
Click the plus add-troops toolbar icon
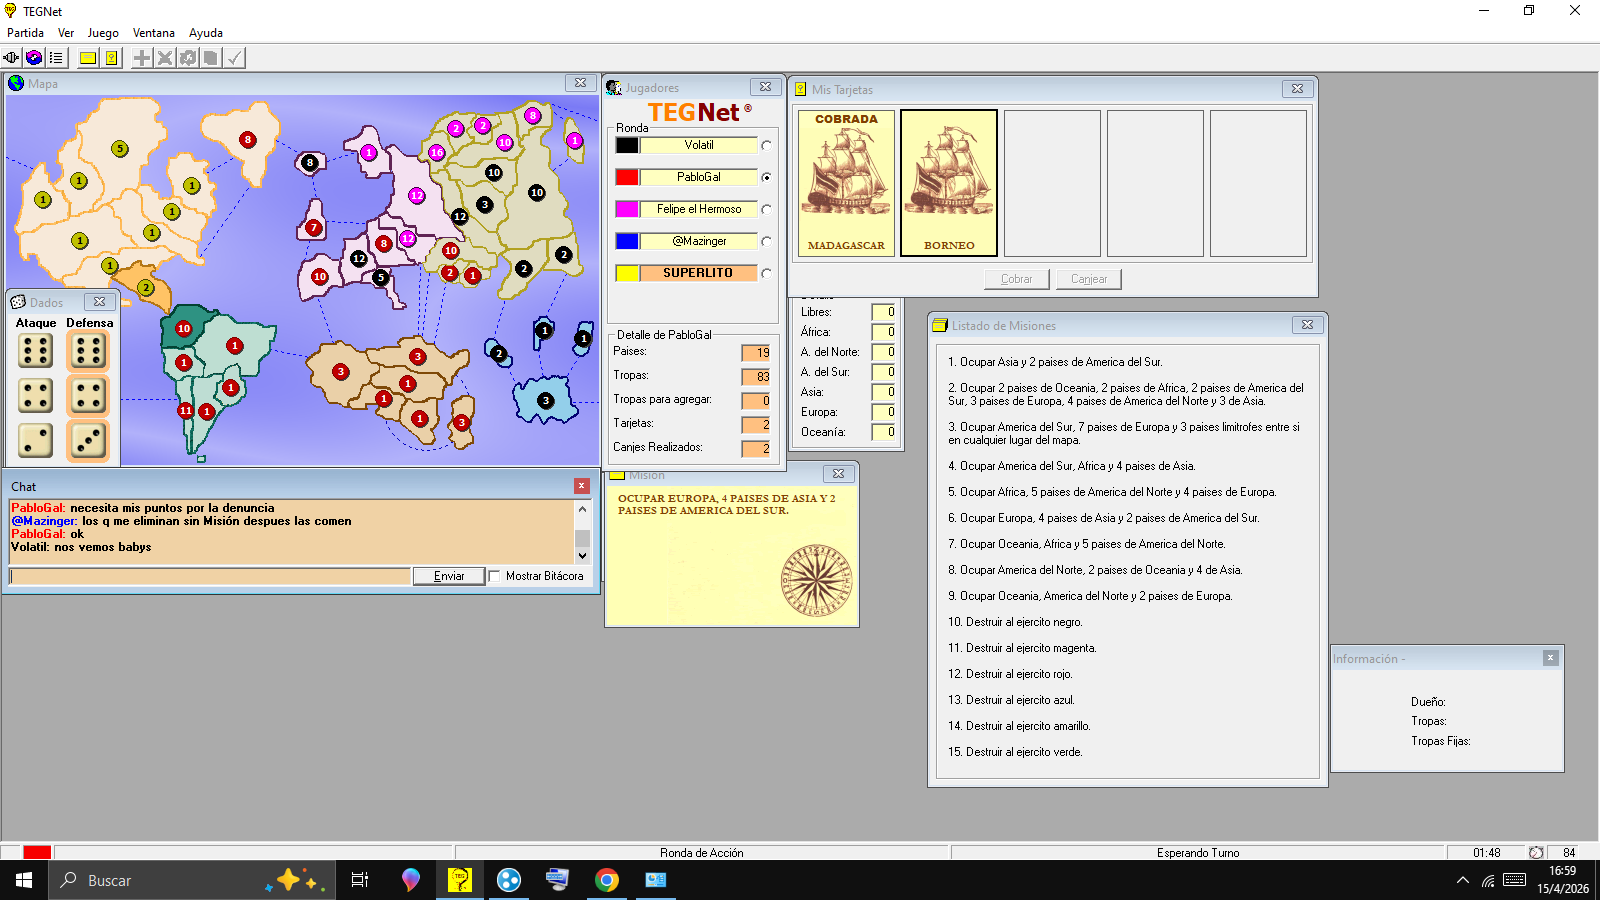[x=142, y=58]
